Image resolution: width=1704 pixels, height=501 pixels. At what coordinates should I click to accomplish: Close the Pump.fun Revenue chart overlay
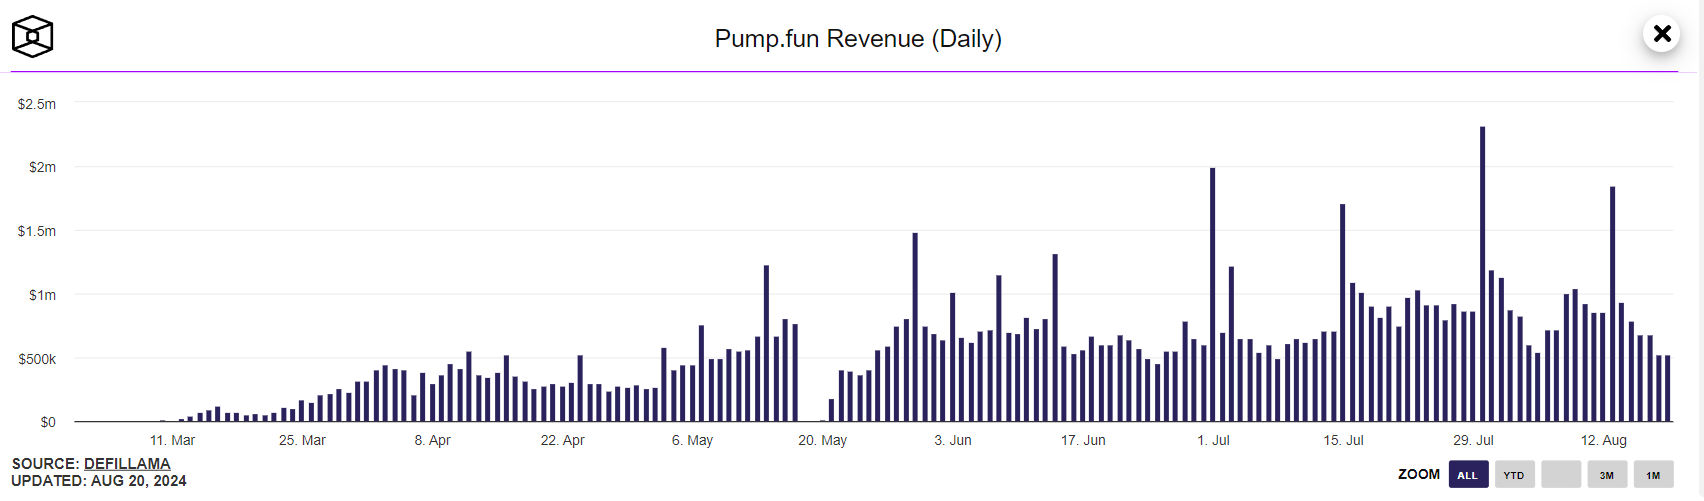click(x=1662, y=34)
